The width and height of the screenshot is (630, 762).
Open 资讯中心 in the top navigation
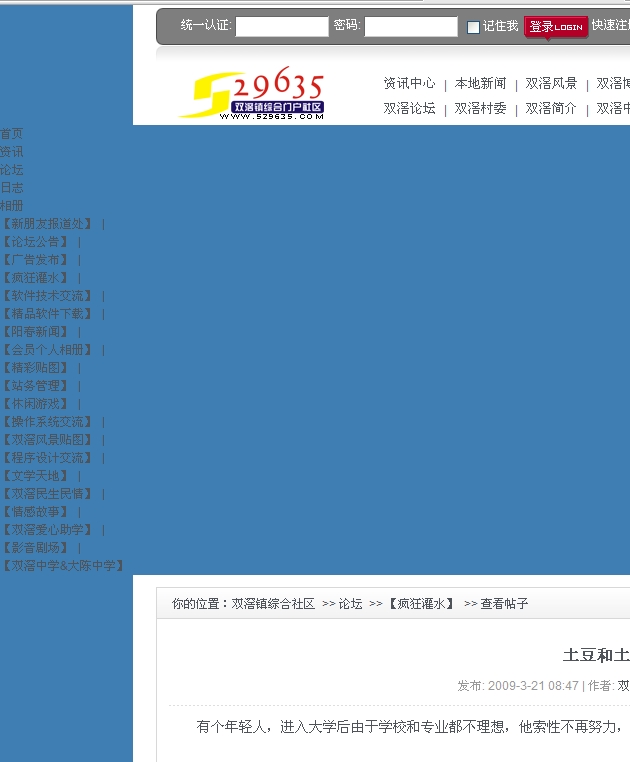click(409, 83)
